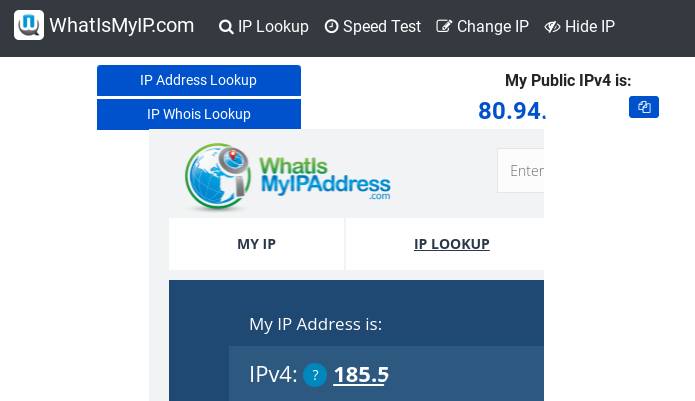Switch to the MY IP tab
The width and height of the screenshot is (695, 401).
(x=257, y=244)
